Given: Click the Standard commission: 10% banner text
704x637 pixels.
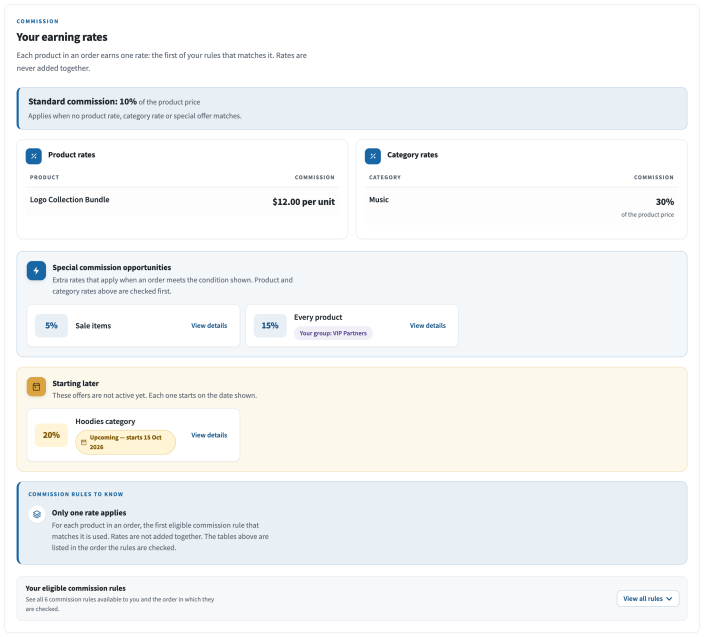Looking at the screenshot, I should pos(83,101).
